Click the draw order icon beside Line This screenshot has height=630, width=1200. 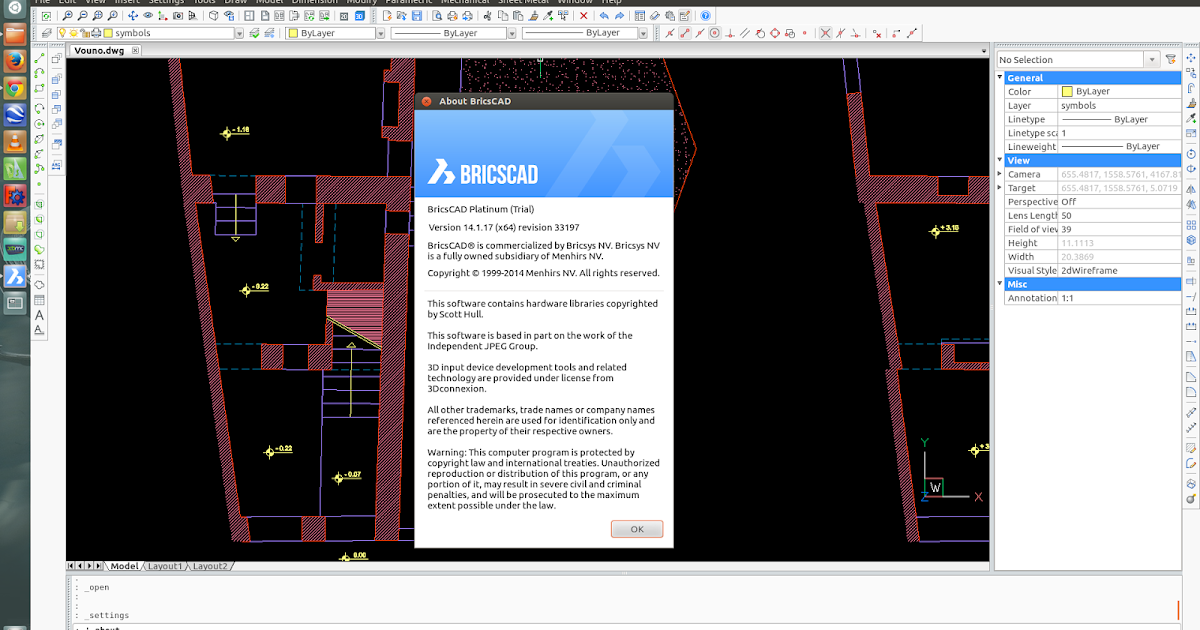click(56, 58)
